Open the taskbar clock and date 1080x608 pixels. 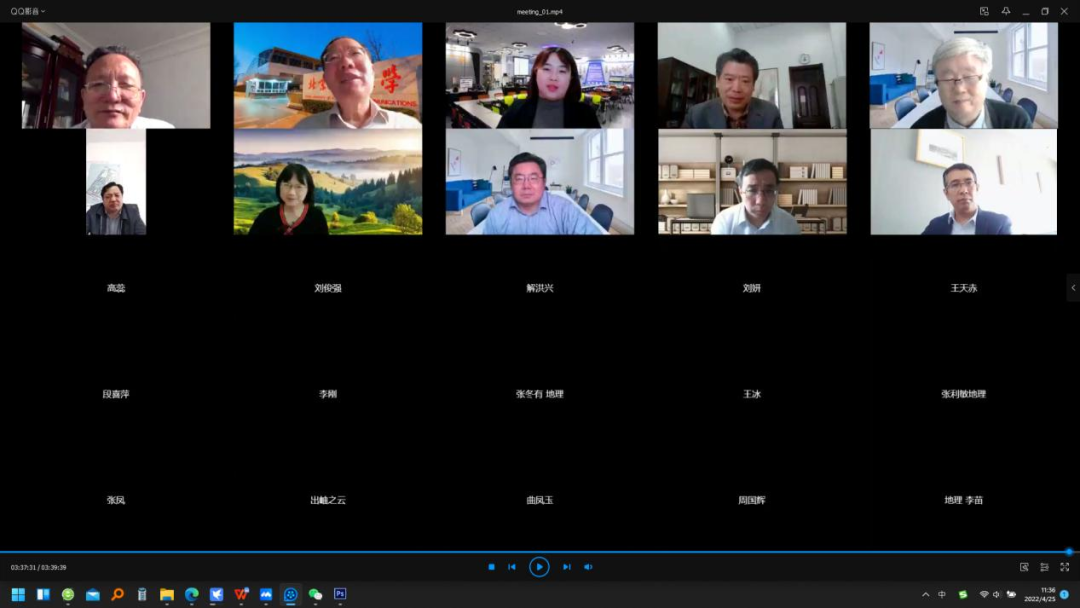click(1040, 594)
